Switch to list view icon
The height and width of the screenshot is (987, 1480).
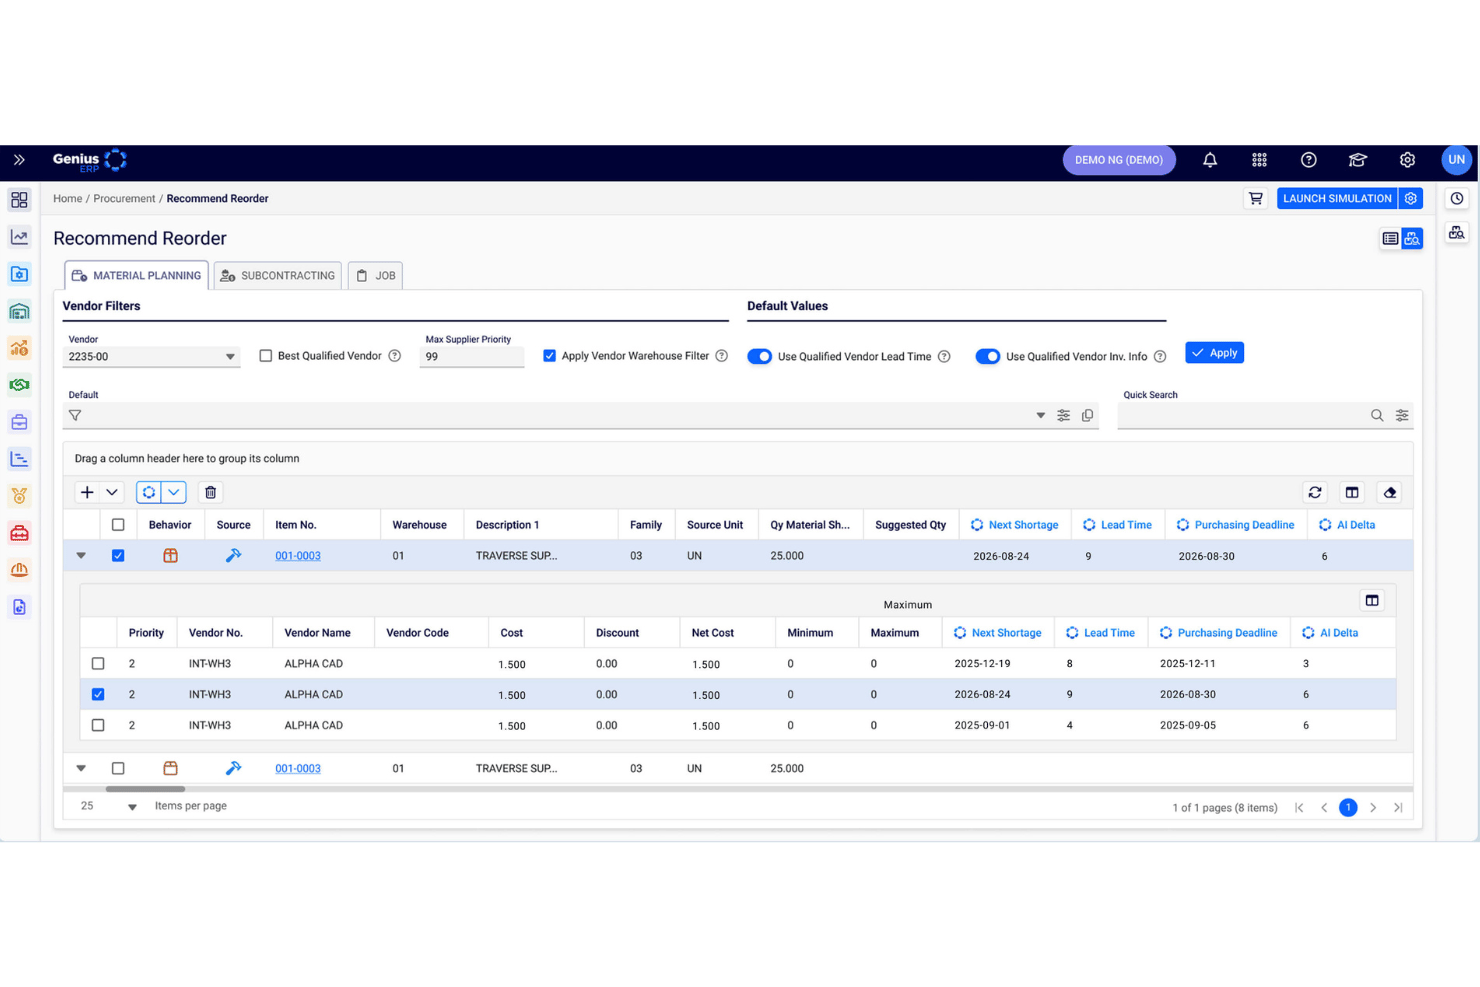point(1390,239)
